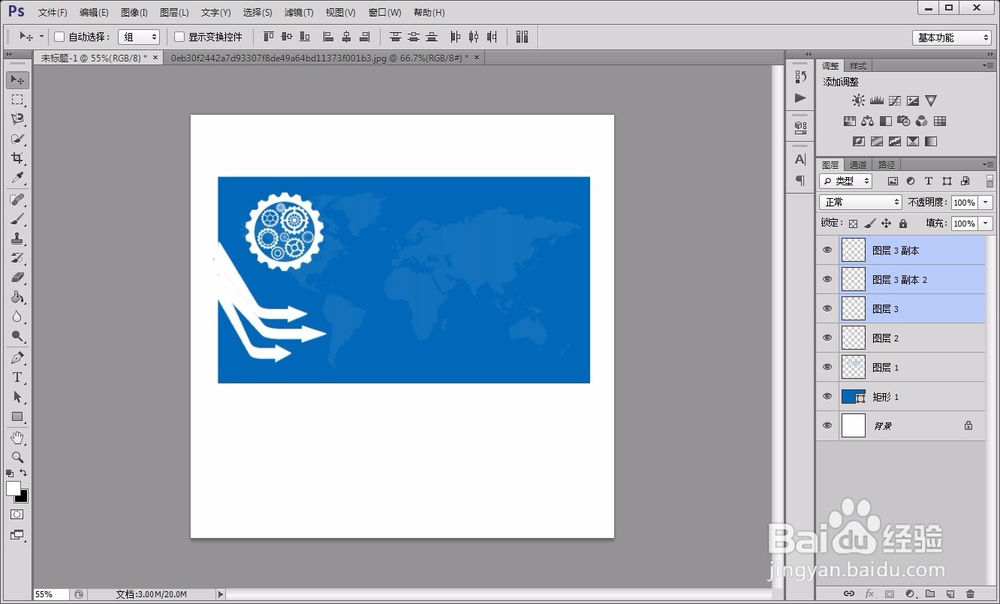The image size is (1000, 604).
Task: Select the Clone Stamp tool
Action: (x=17, y=239)
